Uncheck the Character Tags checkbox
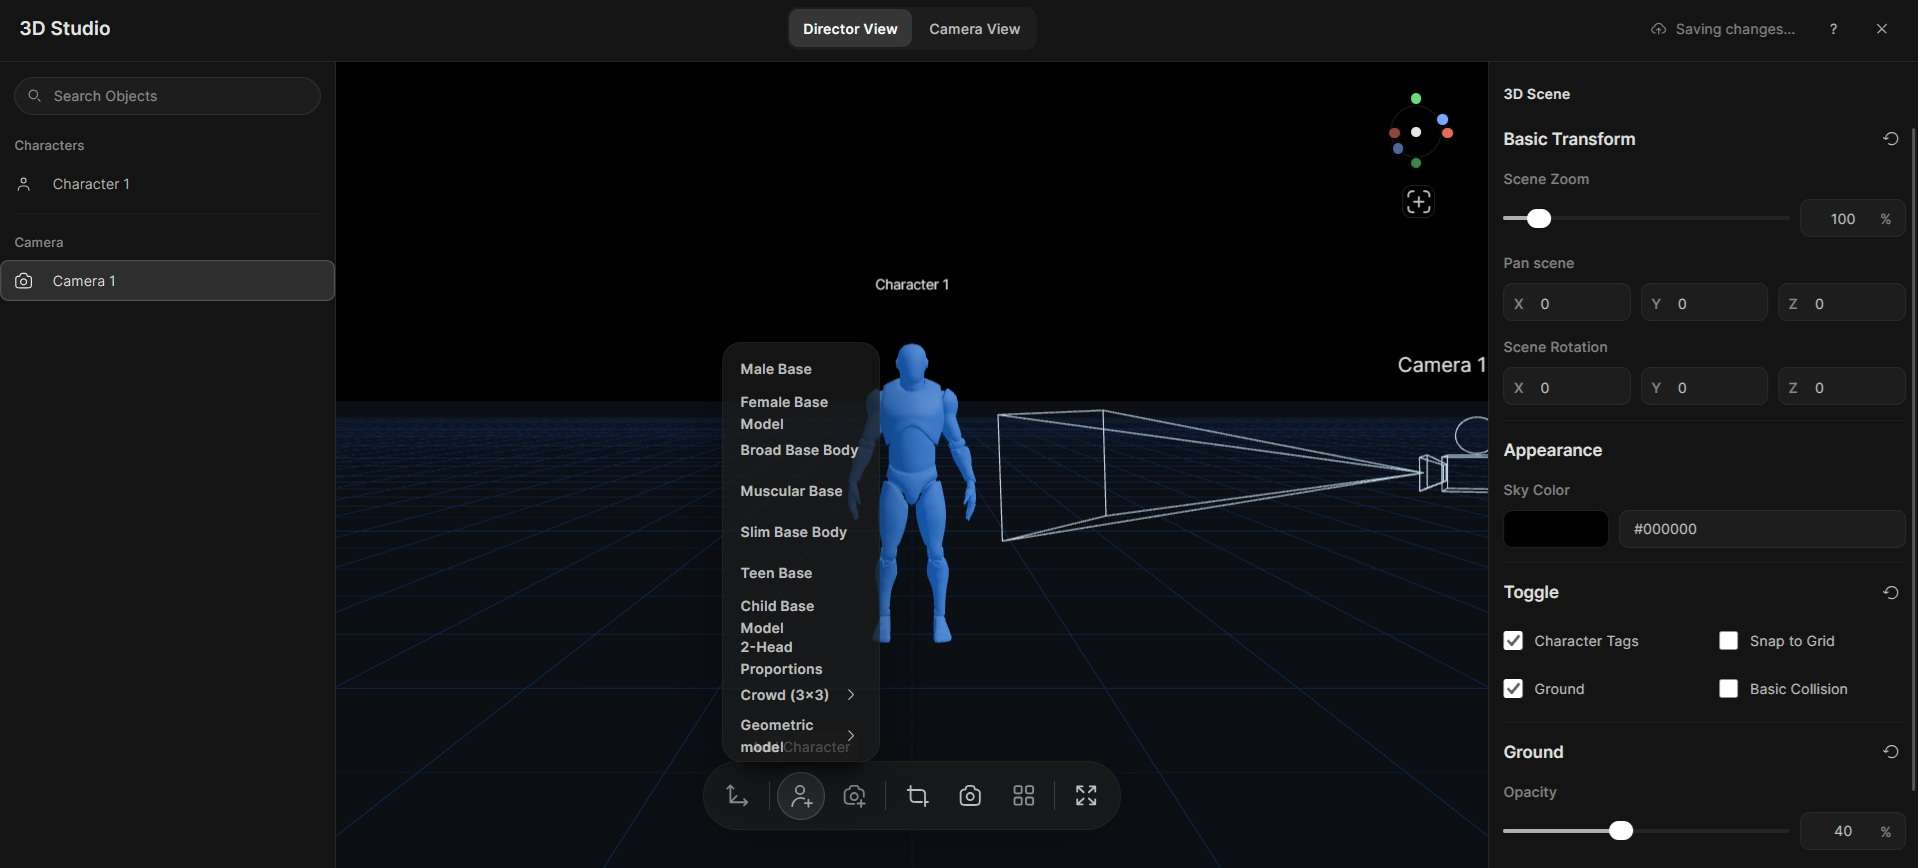This screenshot has height=868, width=1918. point(1513,641)
